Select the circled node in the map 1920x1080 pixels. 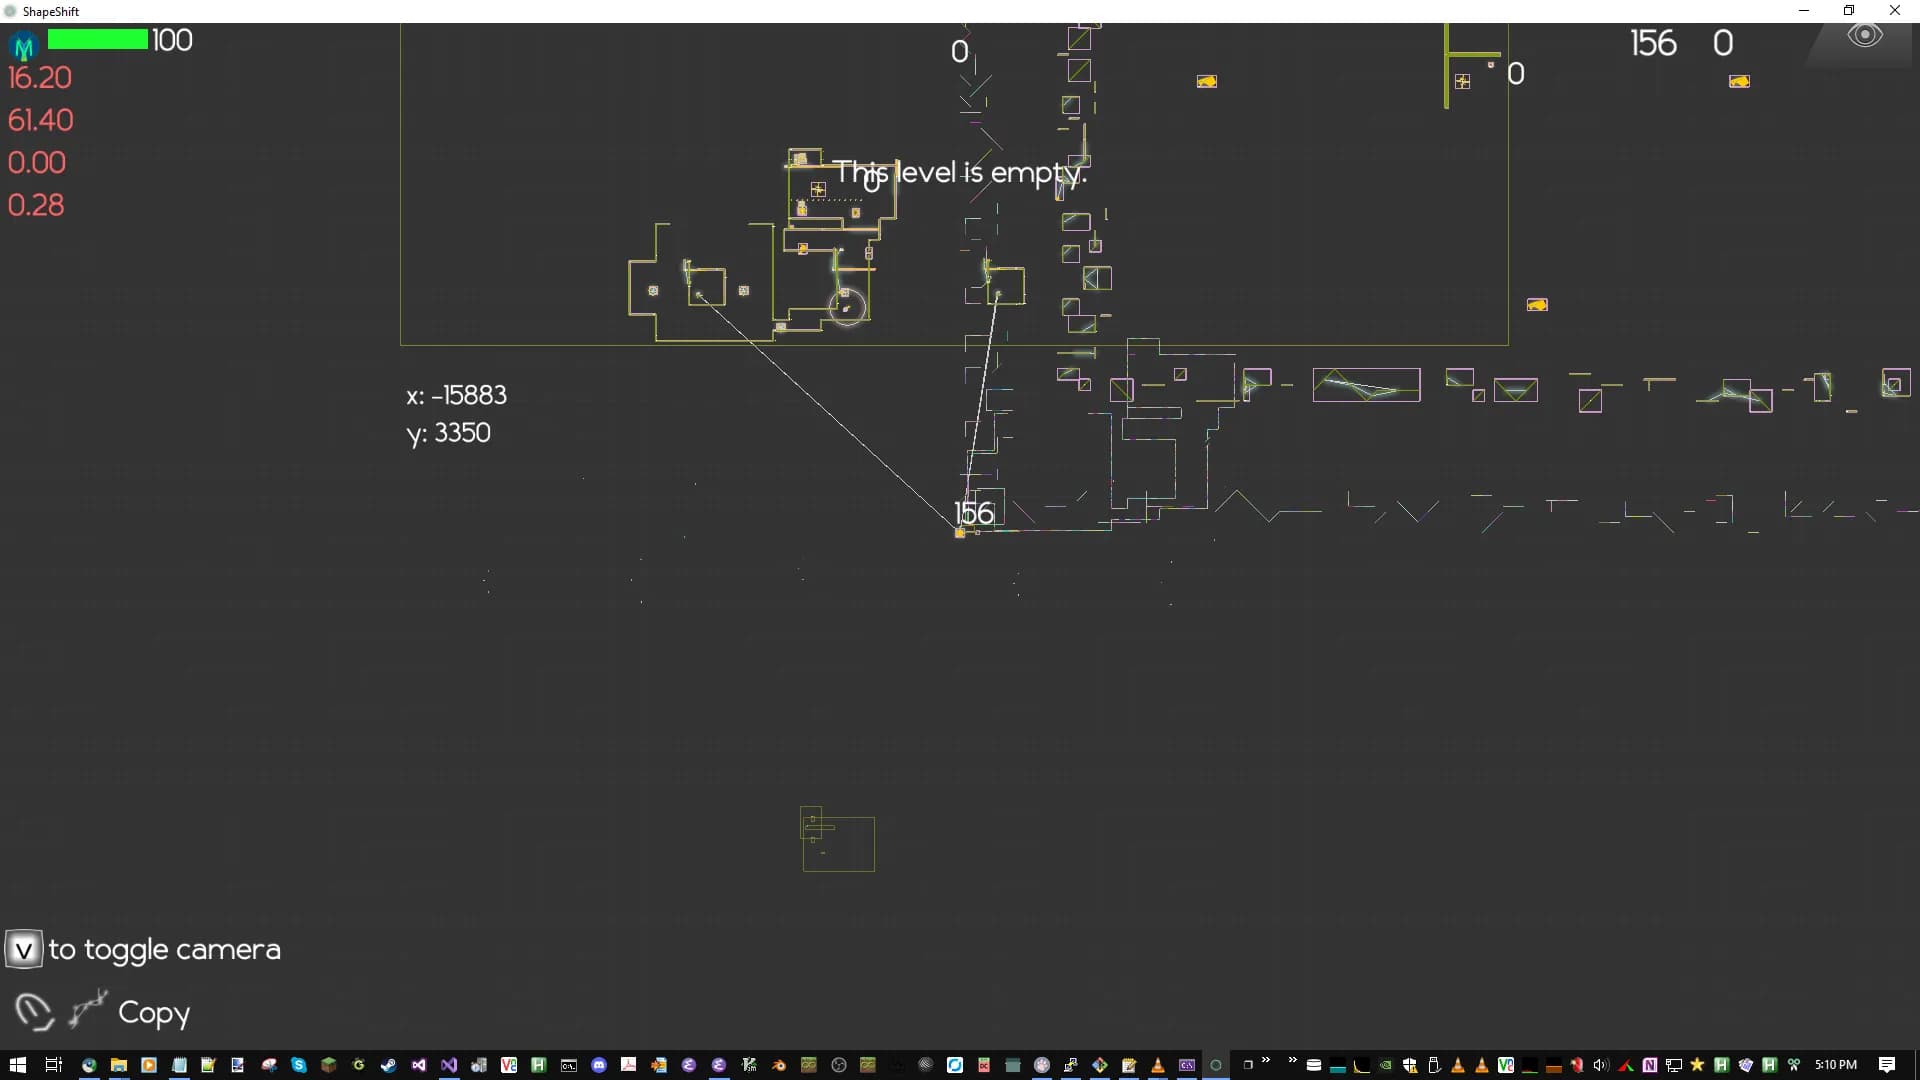(x=847, y=307)
